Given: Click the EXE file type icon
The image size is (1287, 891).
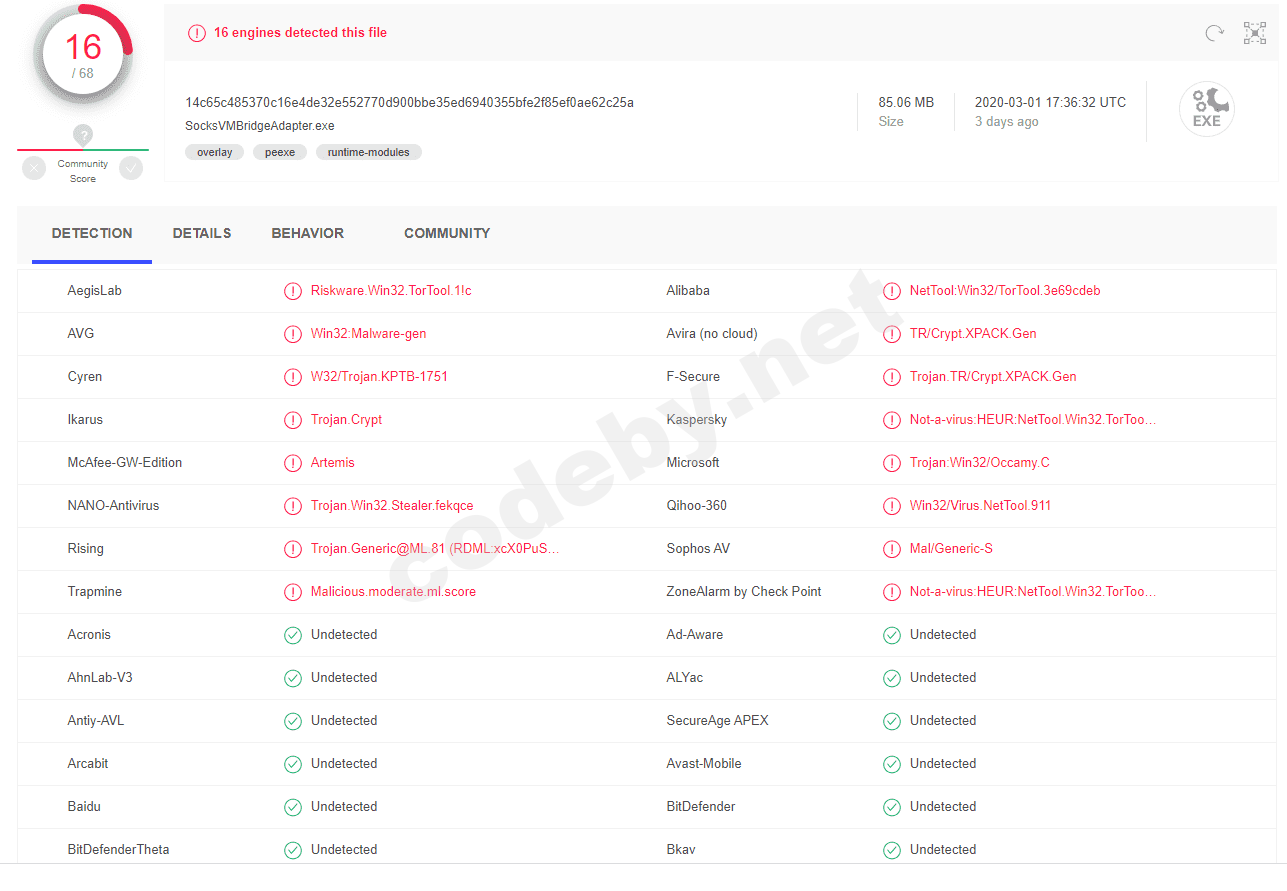Looking at the screenshot, I should [x=1206, y=109].
